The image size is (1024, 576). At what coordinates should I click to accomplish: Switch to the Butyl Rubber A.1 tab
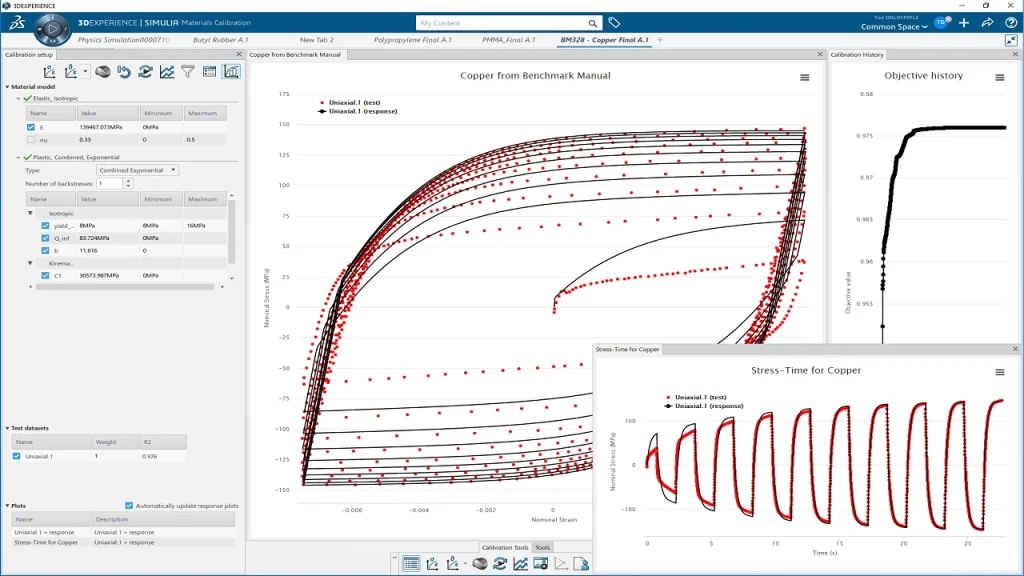pos(219,40)
